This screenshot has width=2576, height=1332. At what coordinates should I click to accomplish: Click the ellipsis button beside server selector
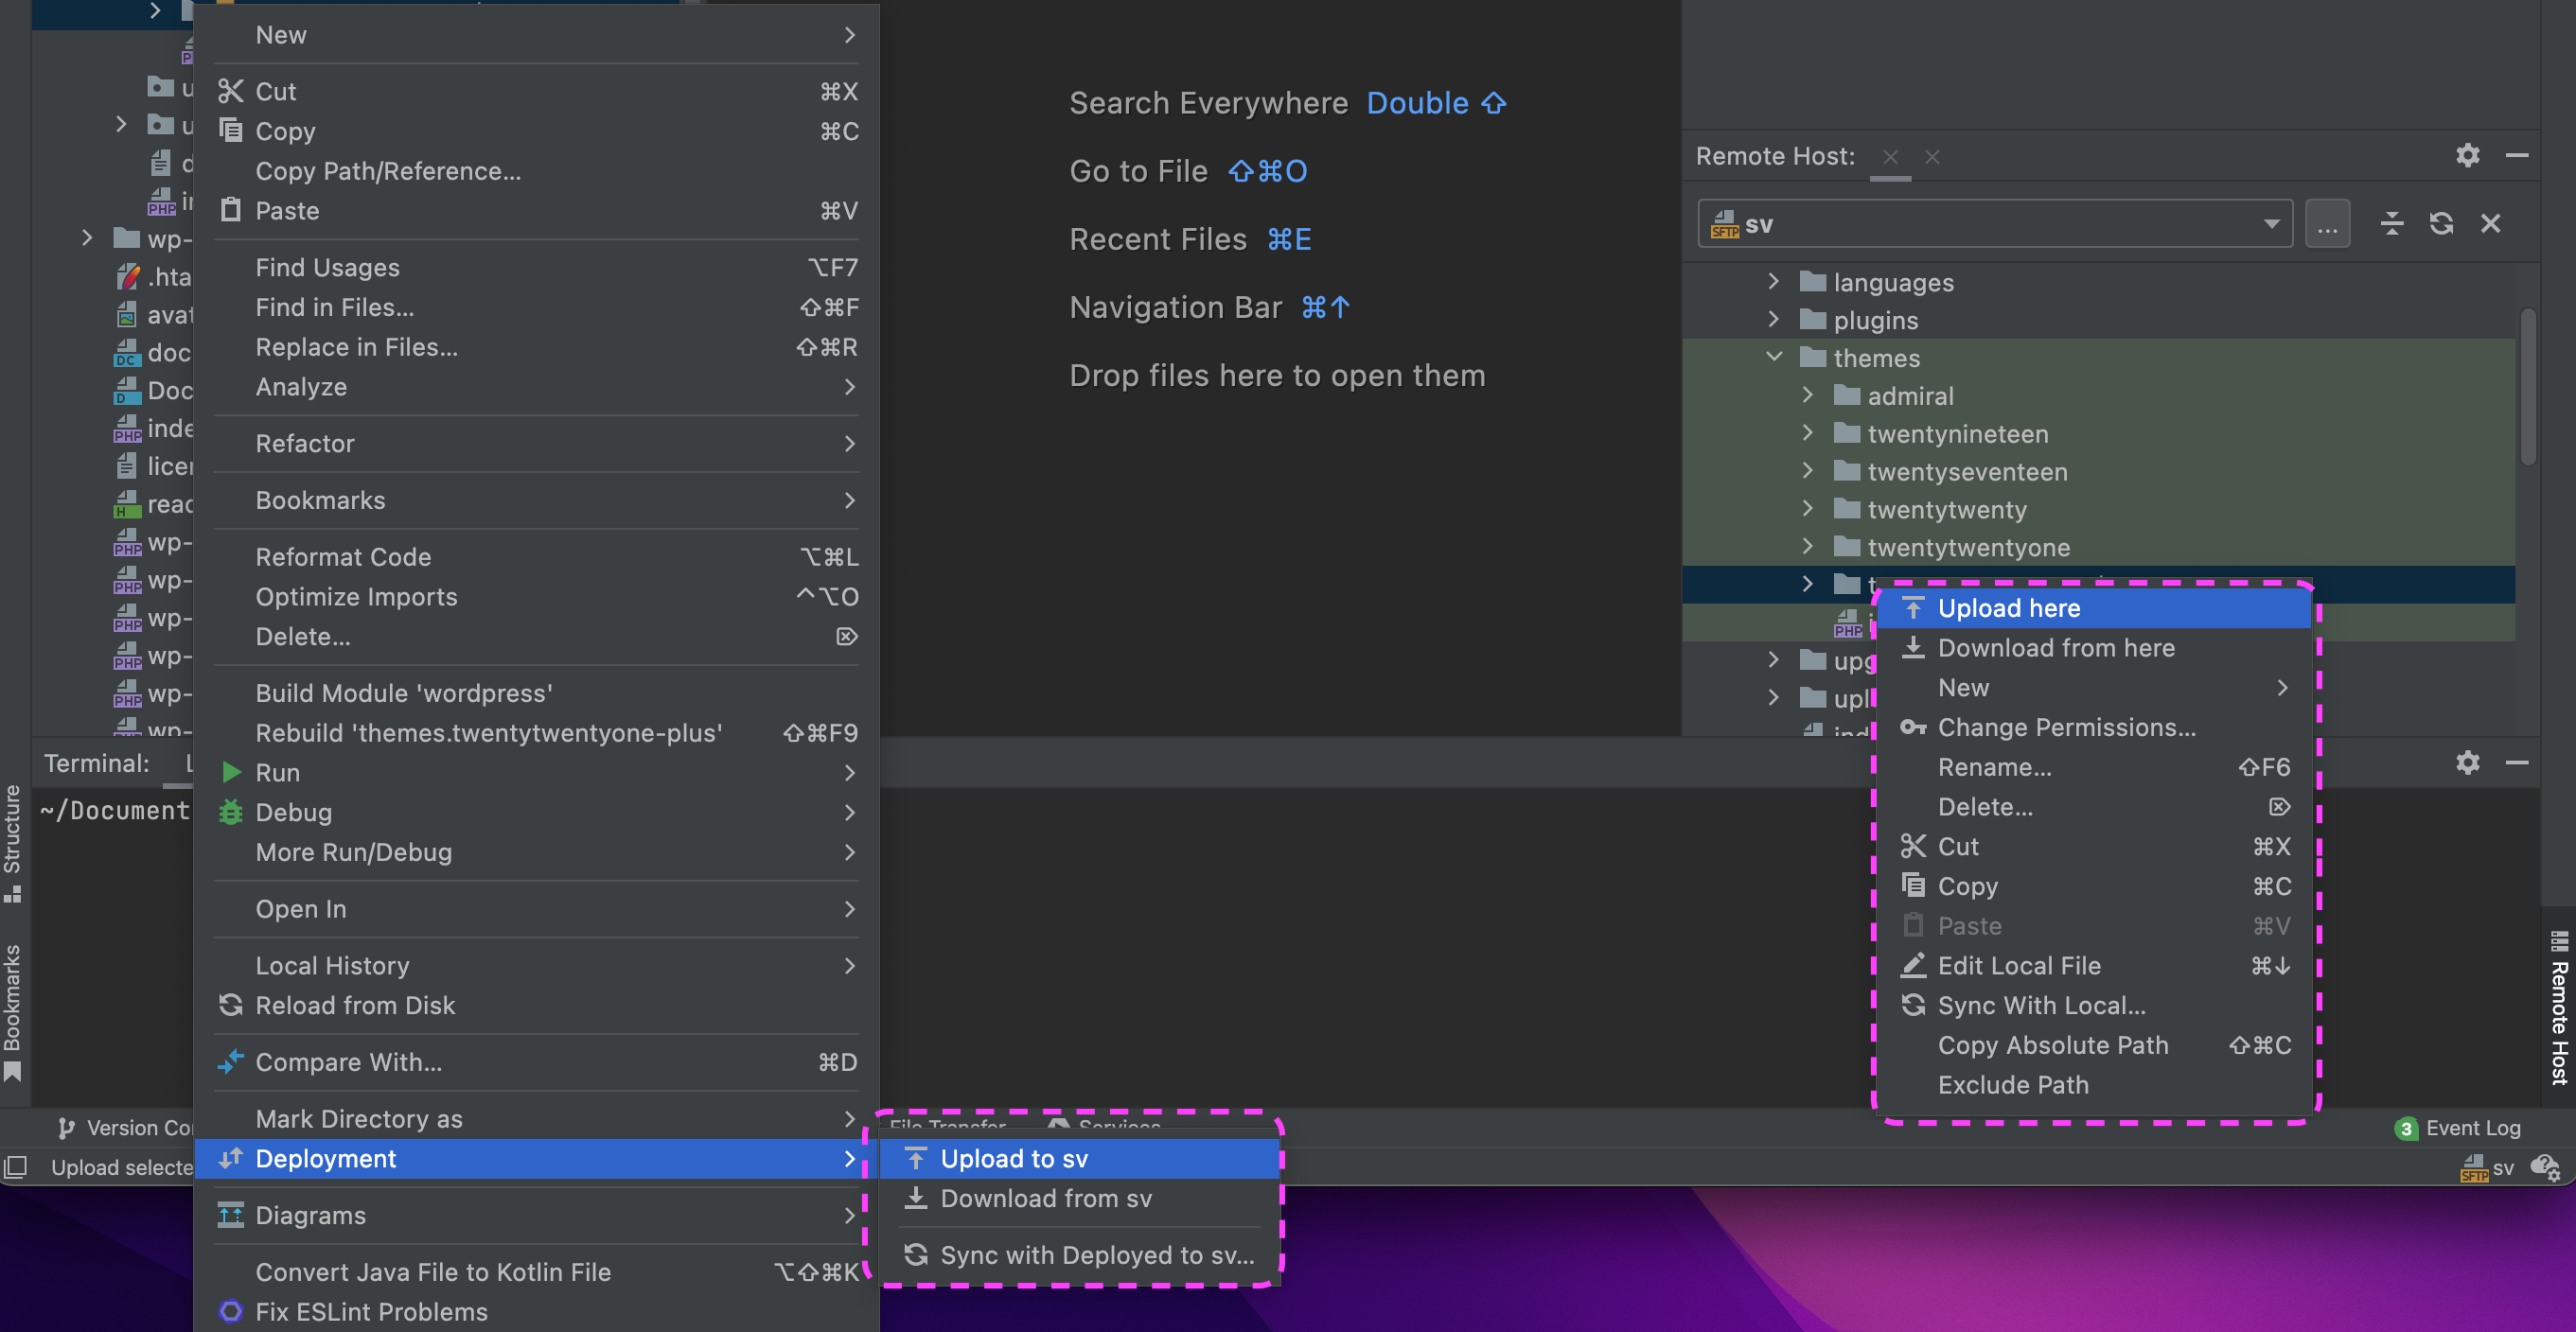2327,224
